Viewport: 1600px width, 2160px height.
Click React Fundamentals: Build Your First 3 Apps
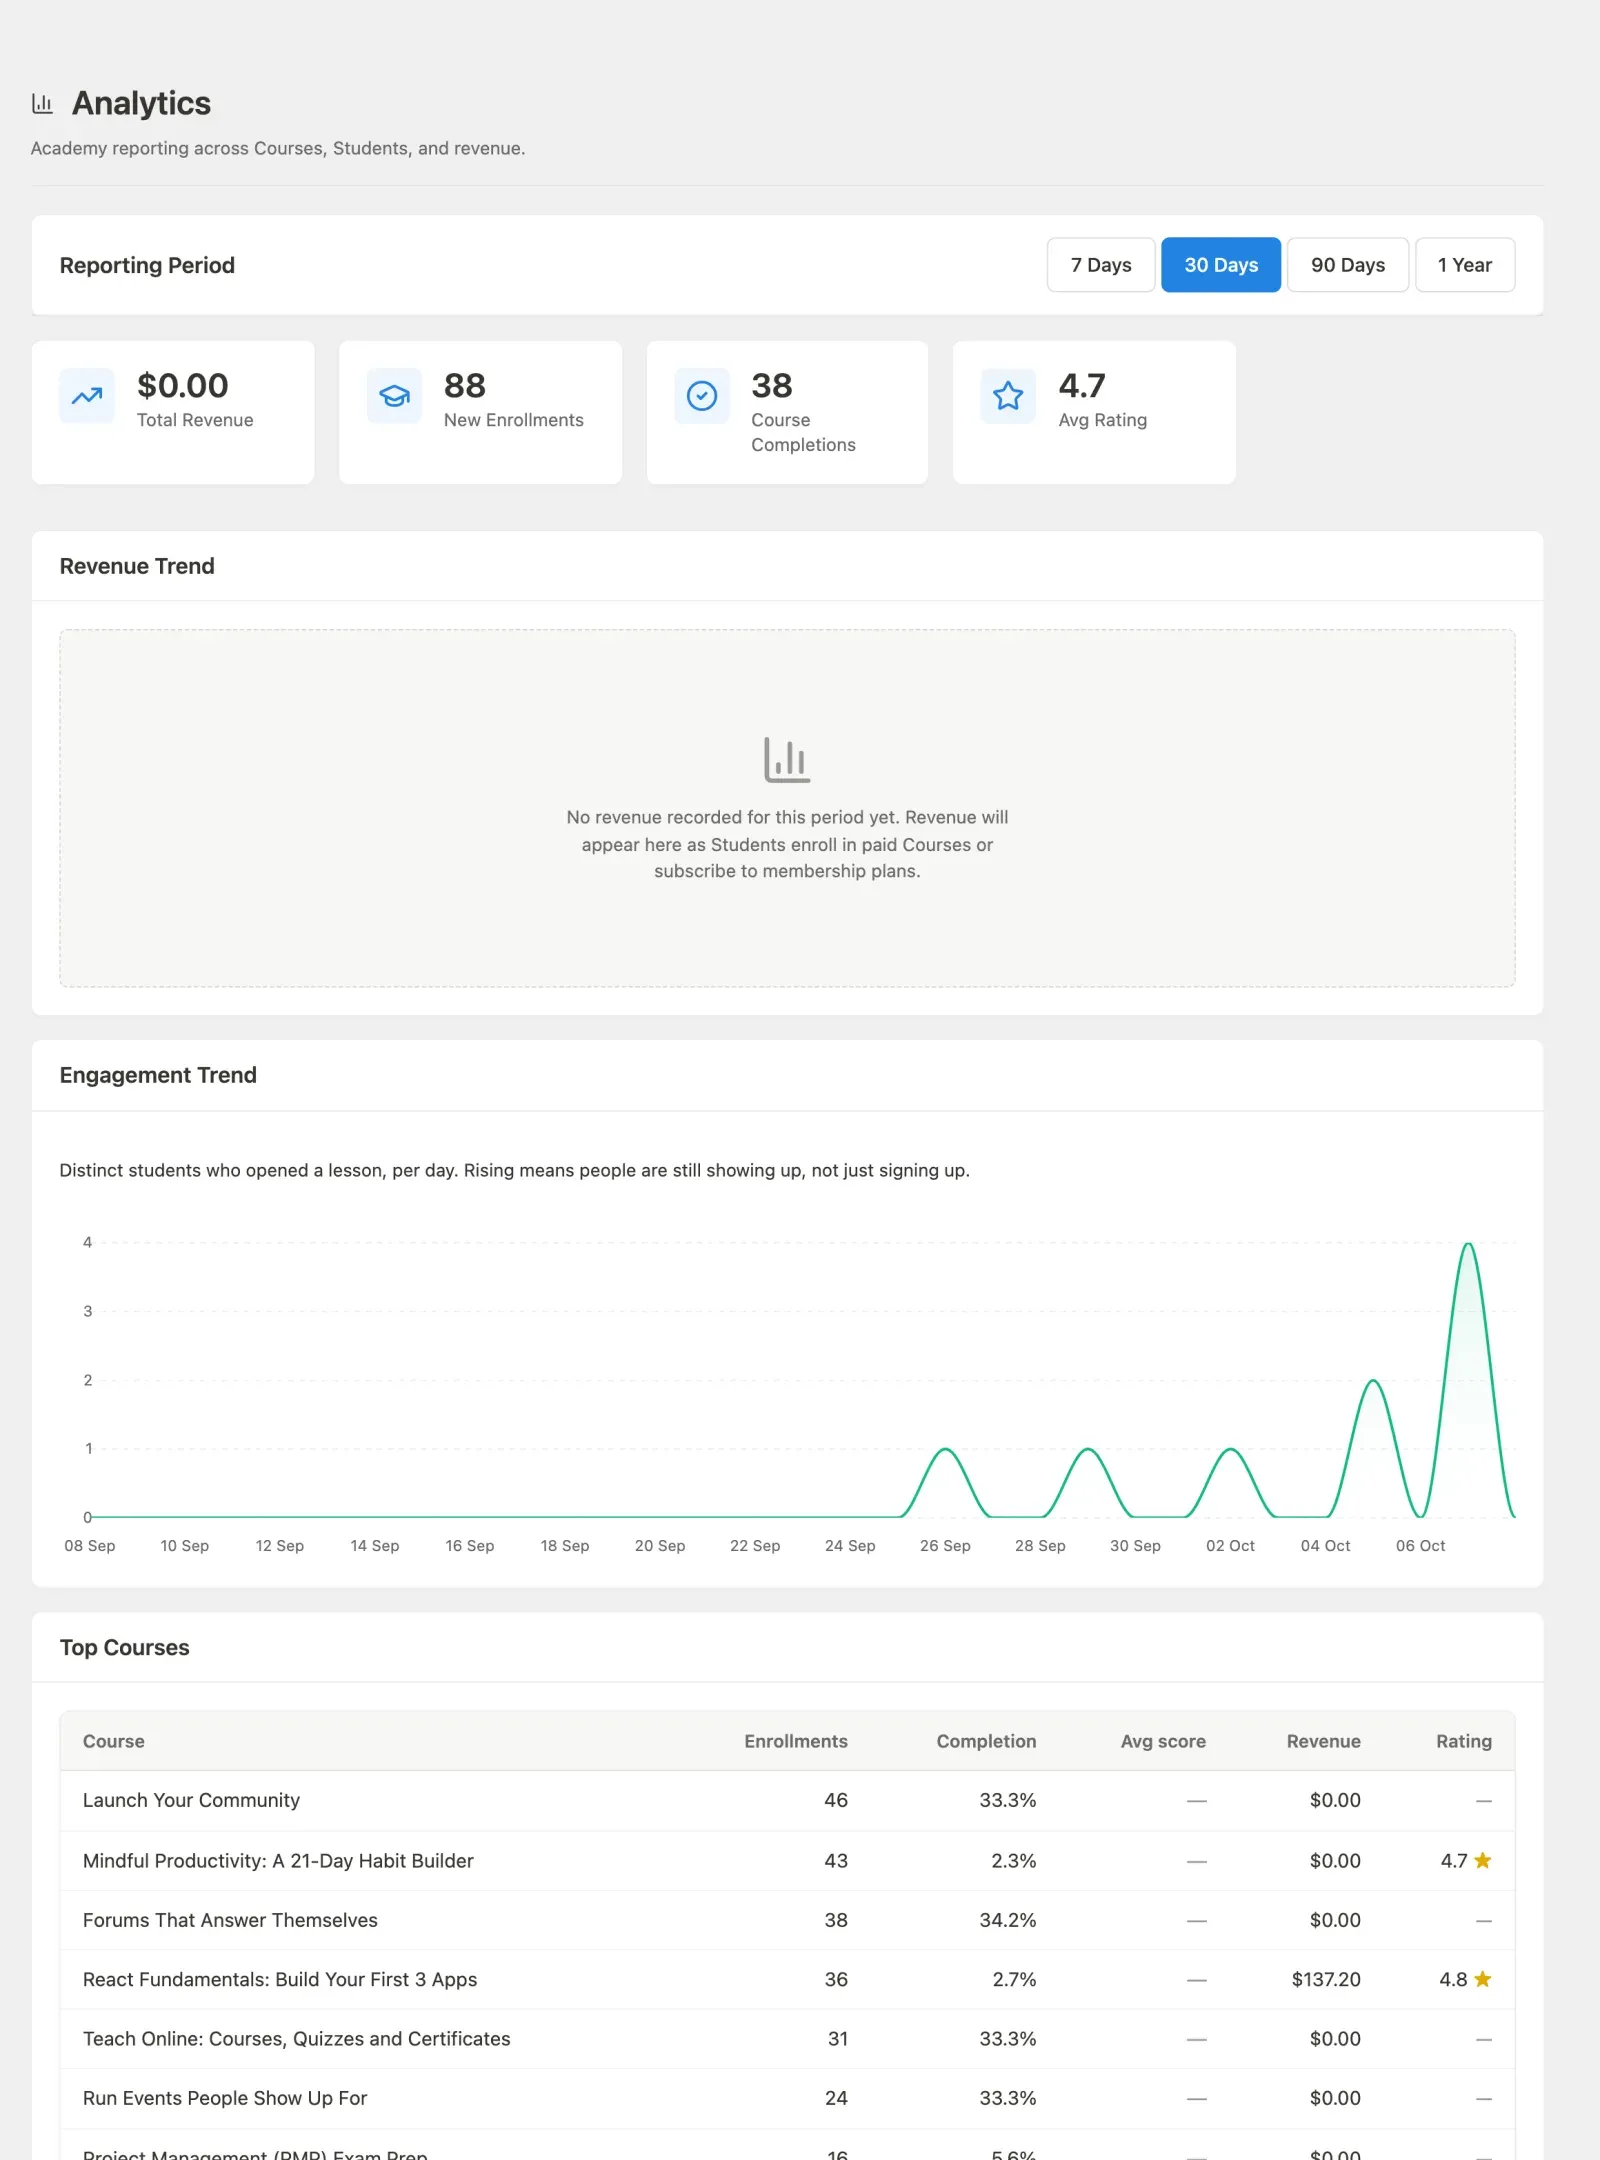(x=280, y=1979)
